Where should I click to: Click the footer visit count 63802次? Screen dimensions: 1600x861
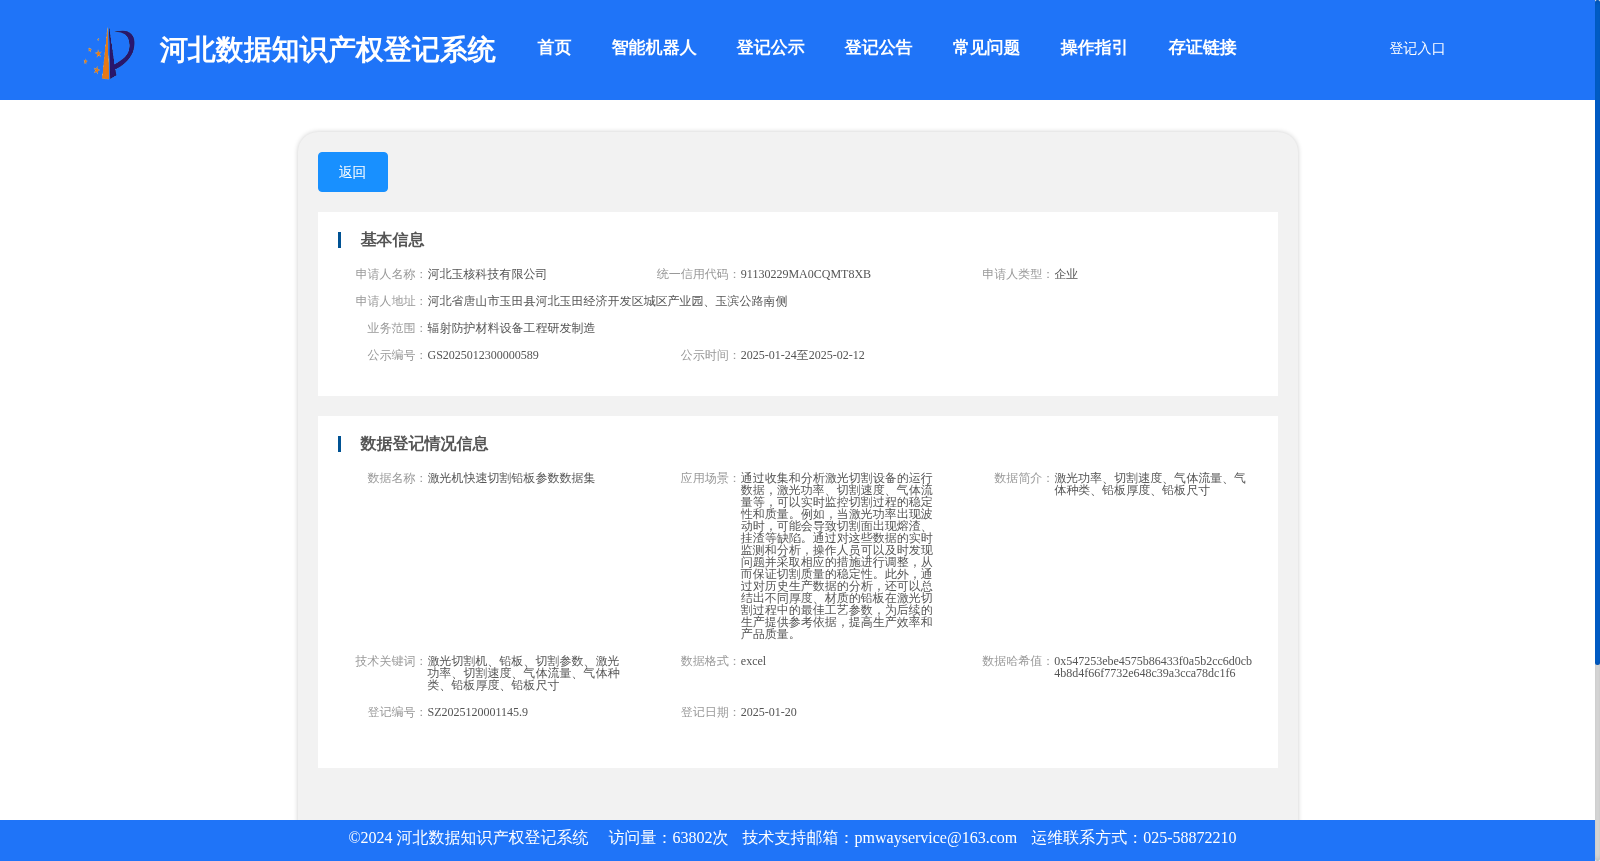pyautogui.click(x=700, y=838)
